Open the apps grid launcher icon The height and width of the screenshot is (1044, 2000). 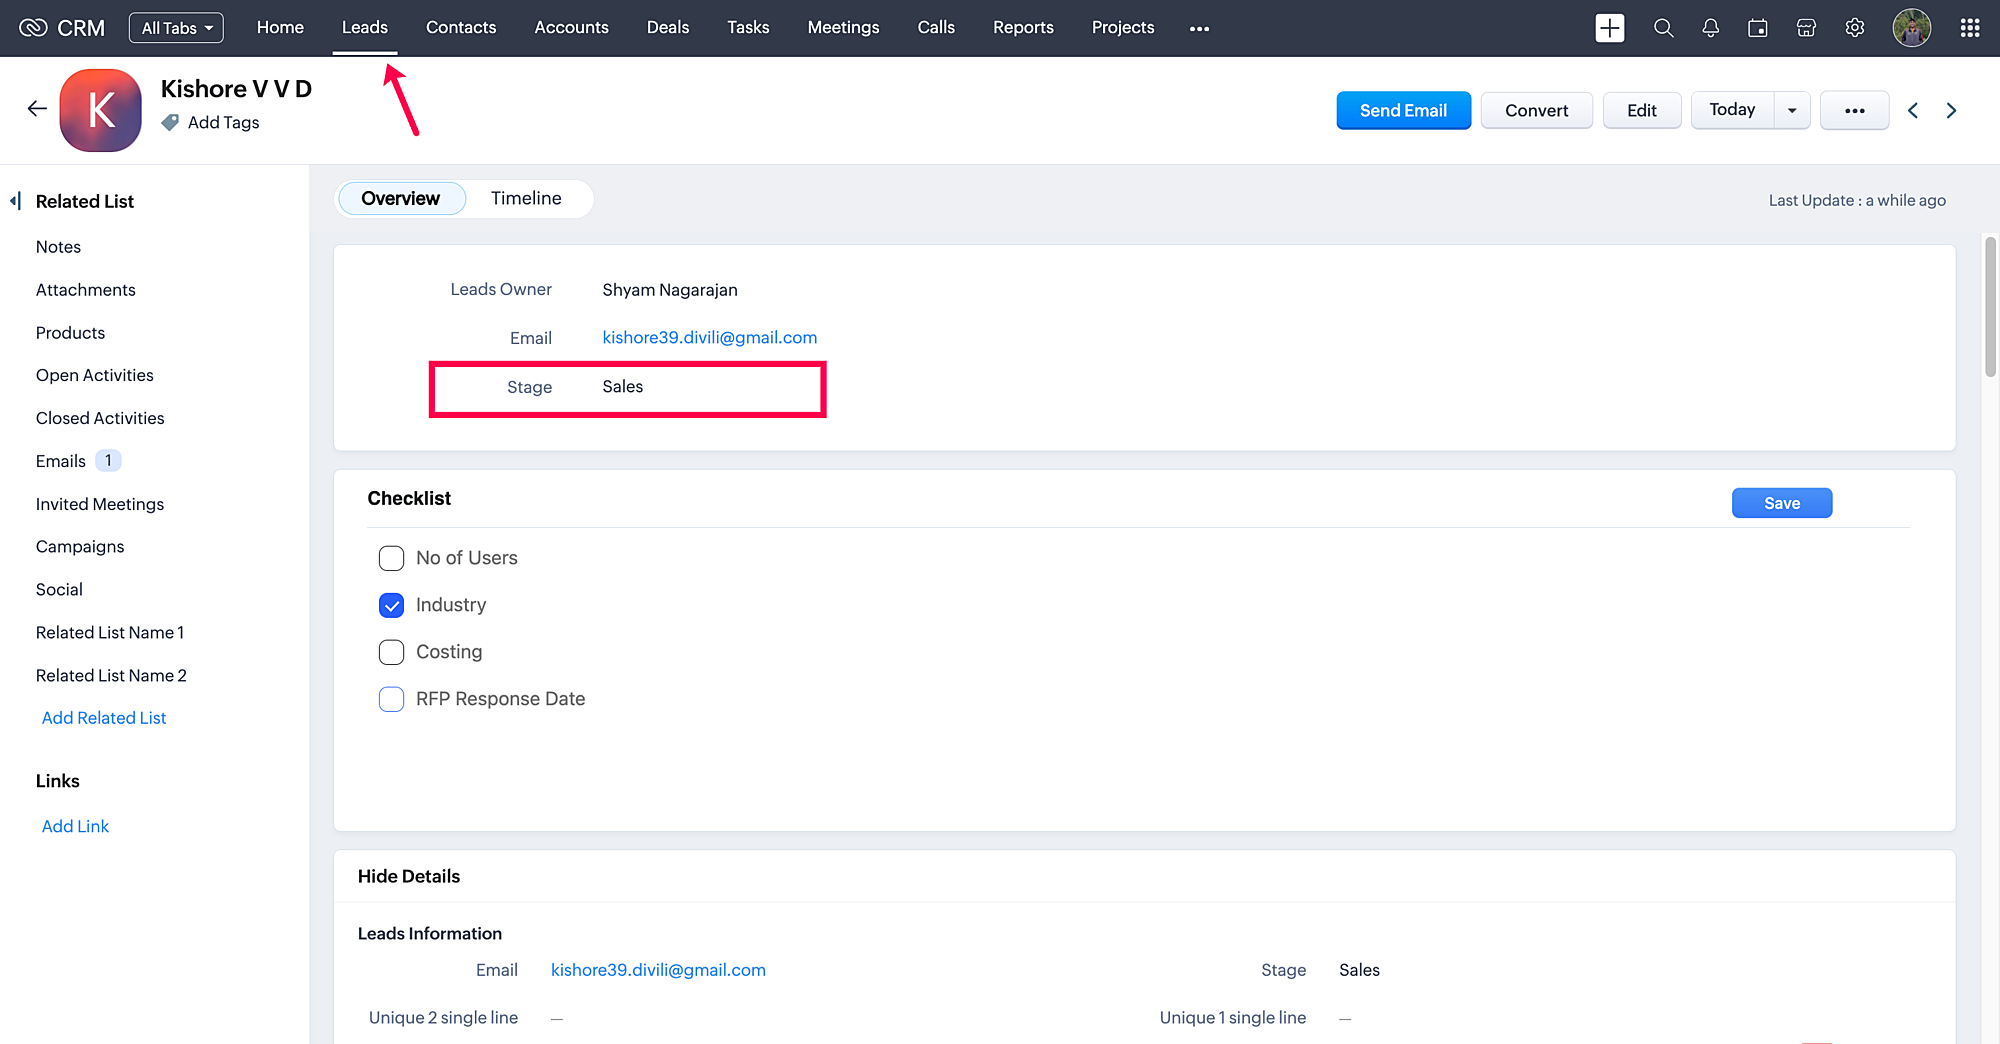(x=1970, y=28)
